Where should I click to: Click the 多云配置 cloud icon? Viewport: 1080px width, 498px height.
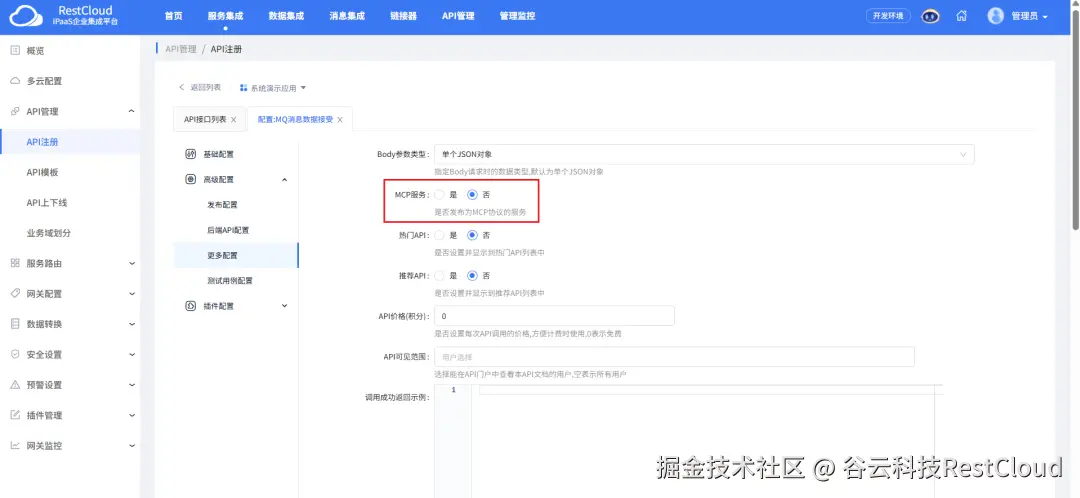point(15,81)
